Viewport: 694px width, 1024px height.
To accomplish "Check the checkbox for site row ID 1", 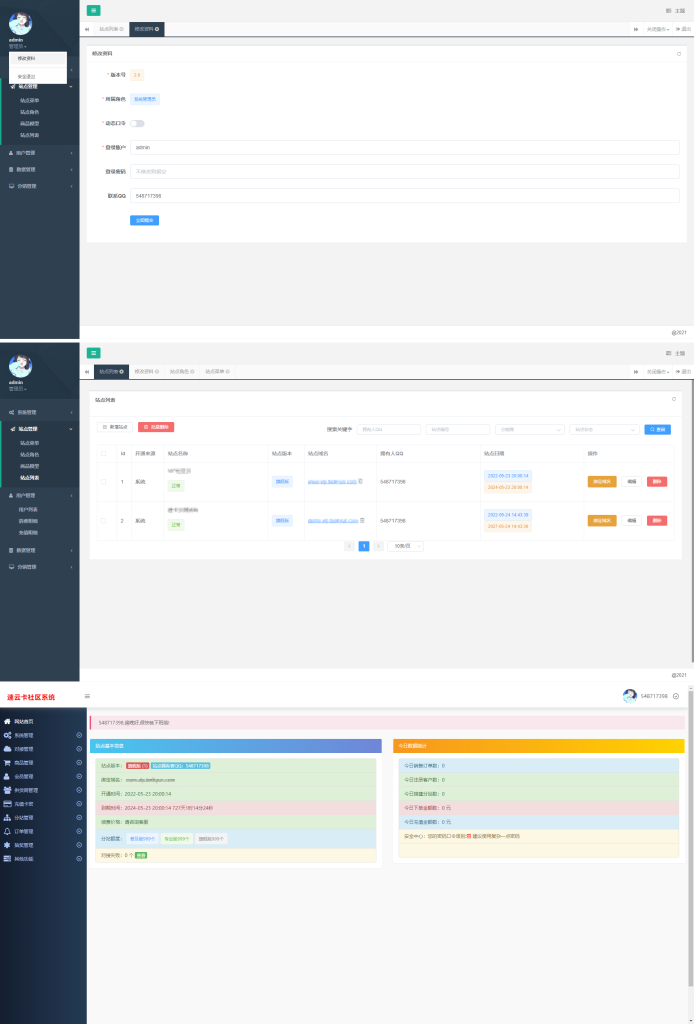I will pos(103,481).
